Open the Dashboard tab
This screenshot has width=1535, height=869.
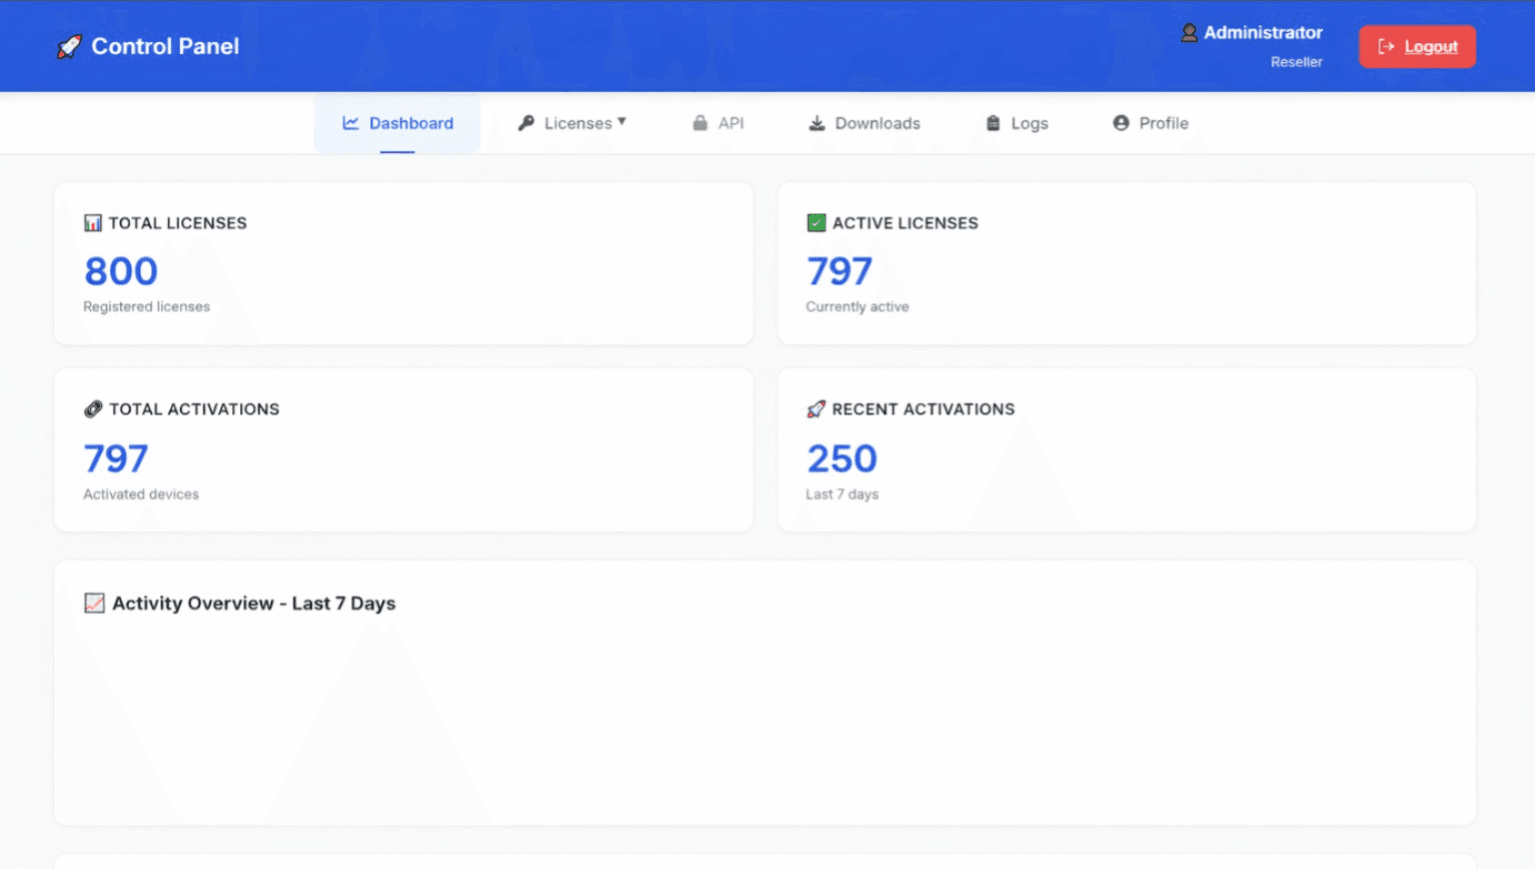[x=398, y=123]
